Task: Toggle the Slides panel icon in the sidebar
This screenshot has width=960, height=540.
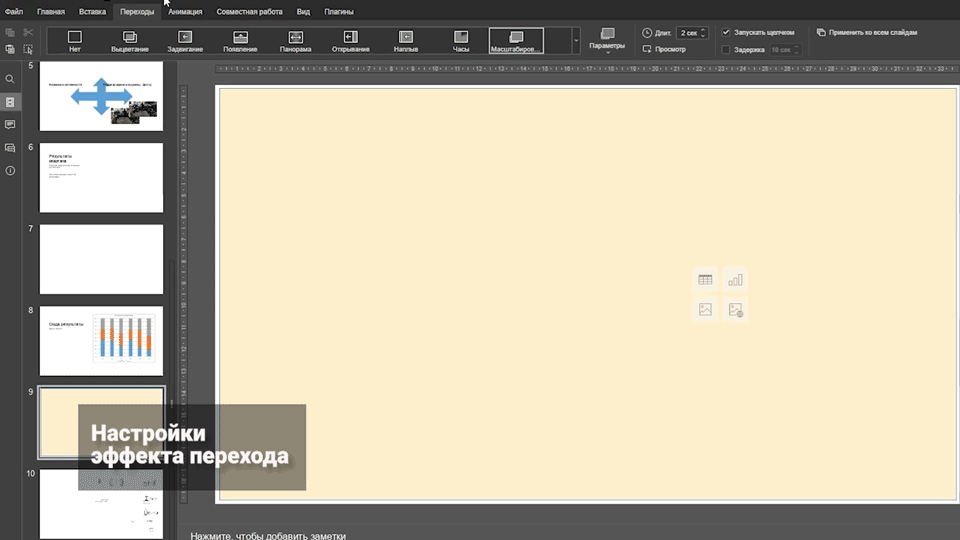Action: (10, 102)
